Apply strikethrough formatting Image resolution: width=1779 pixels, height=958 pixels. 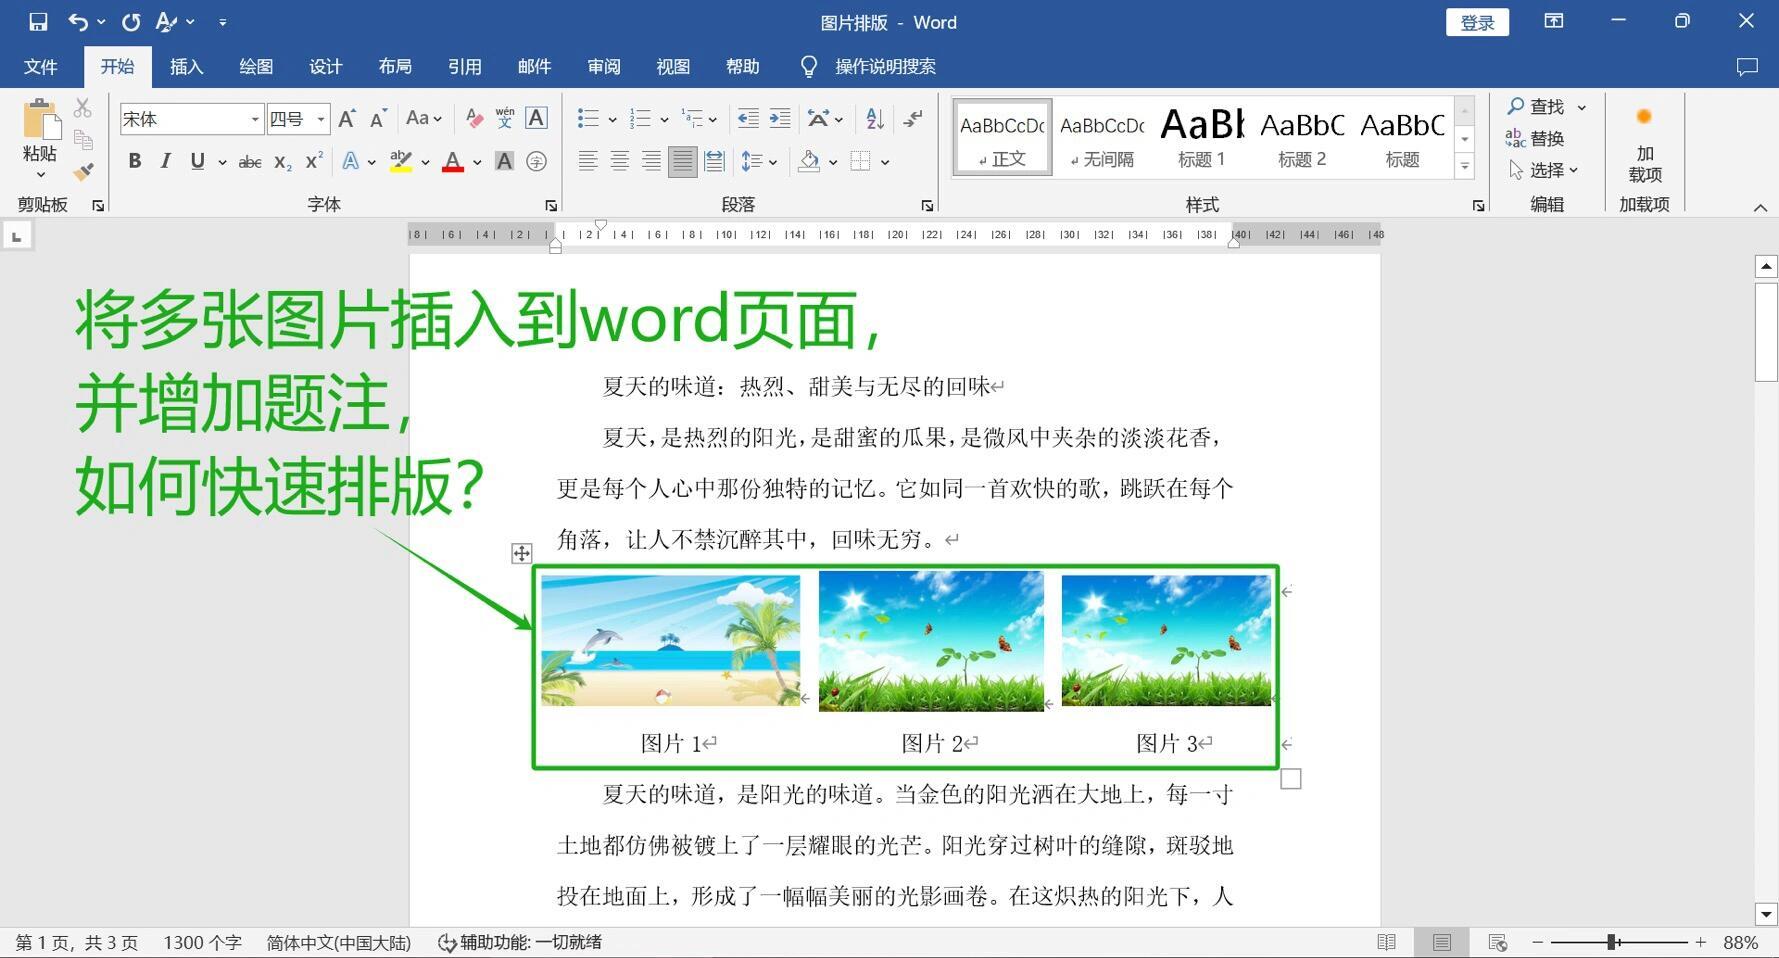(x=250, y=162)
